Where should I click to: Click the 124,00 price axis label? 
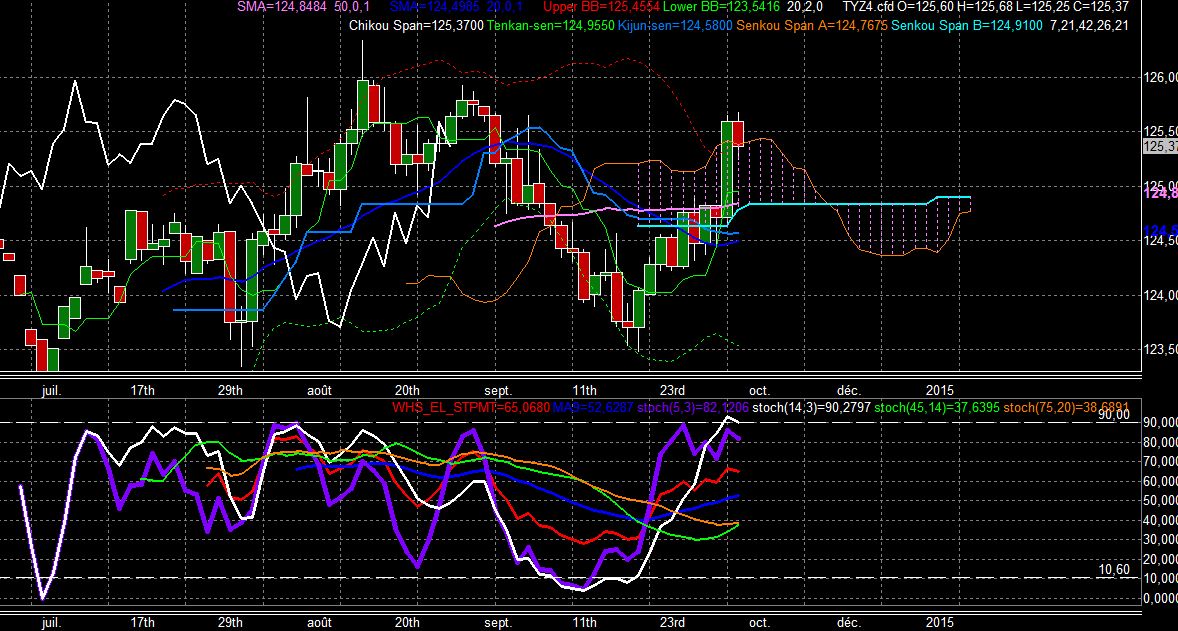click(1161, 295)
